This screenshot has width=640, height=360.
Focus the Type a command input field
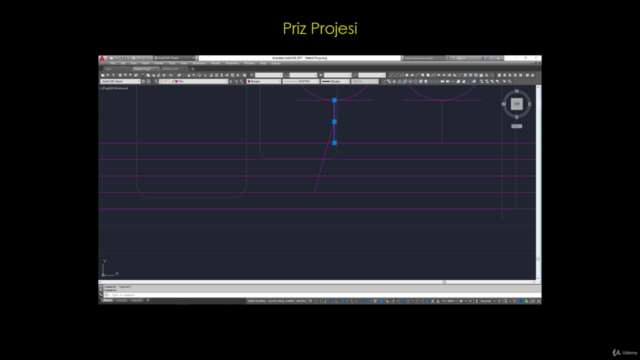click(322, 295)
